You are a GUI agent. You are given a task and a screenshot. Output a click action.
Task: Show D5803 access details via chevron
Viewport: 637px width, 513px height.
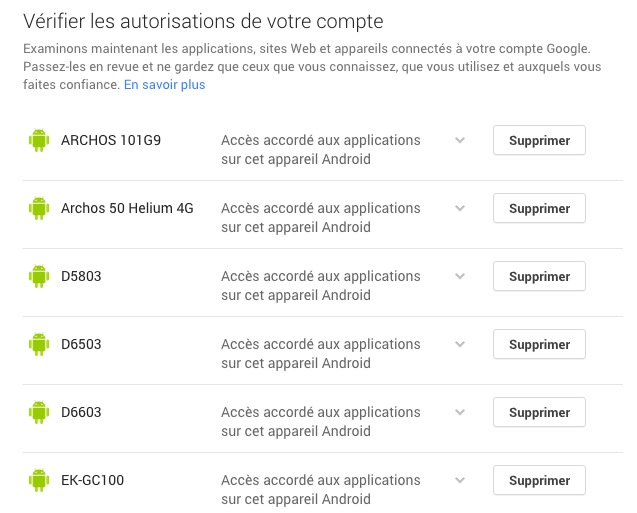[460, 276]
